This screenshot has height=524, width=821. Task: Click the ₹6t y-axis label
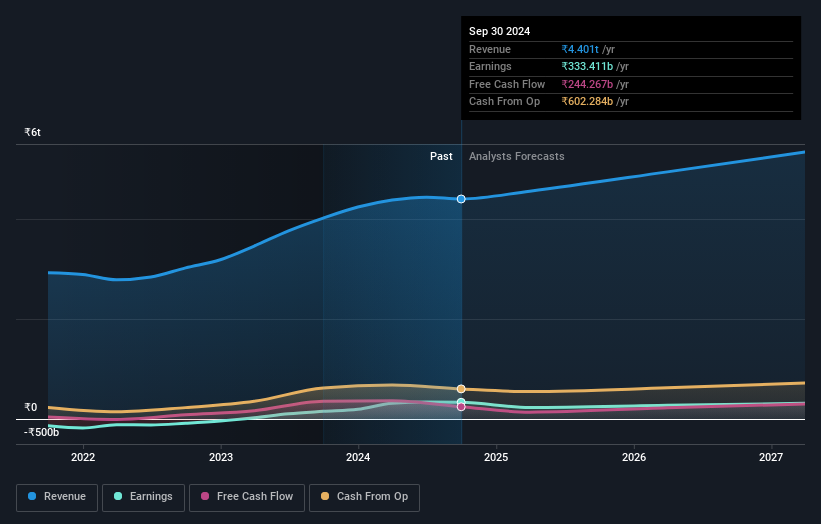pos(32,132)
